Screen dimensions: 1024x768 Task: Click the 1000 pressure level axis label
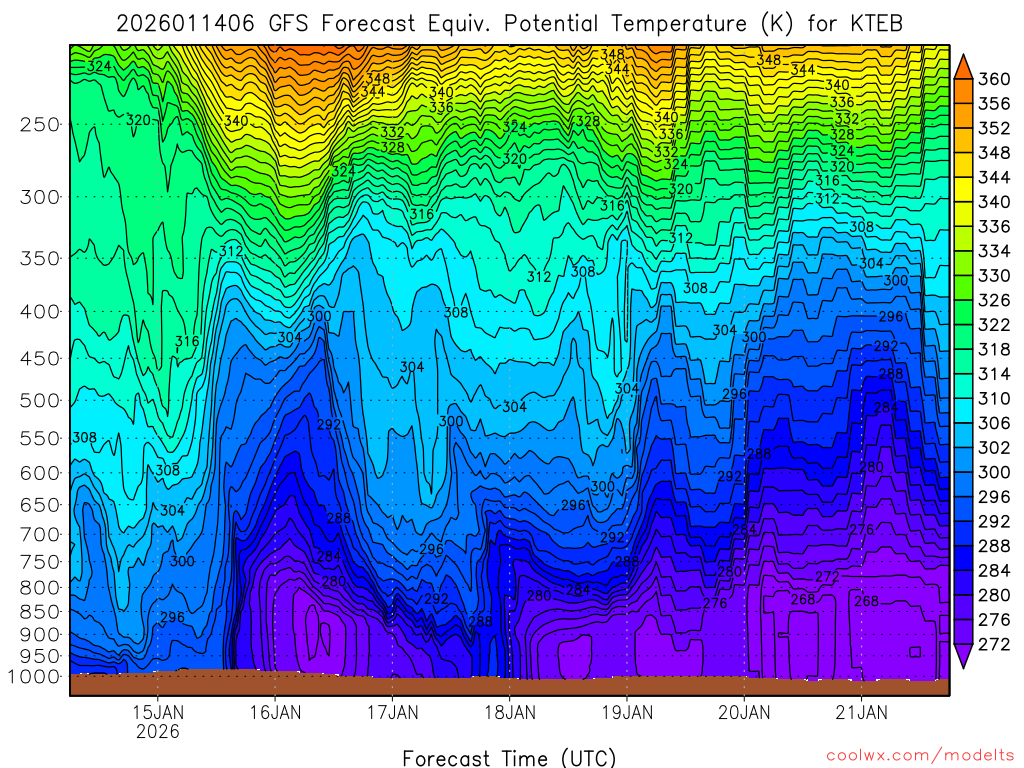point(33,677)
